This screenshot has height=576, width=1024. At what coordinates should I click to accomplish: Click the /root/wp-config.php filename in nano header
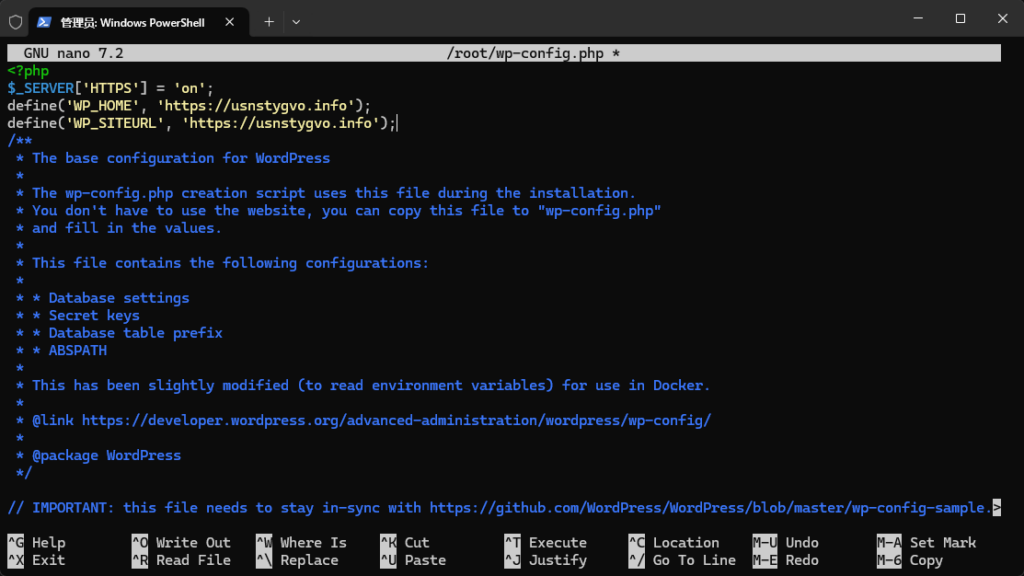(525, 53)
